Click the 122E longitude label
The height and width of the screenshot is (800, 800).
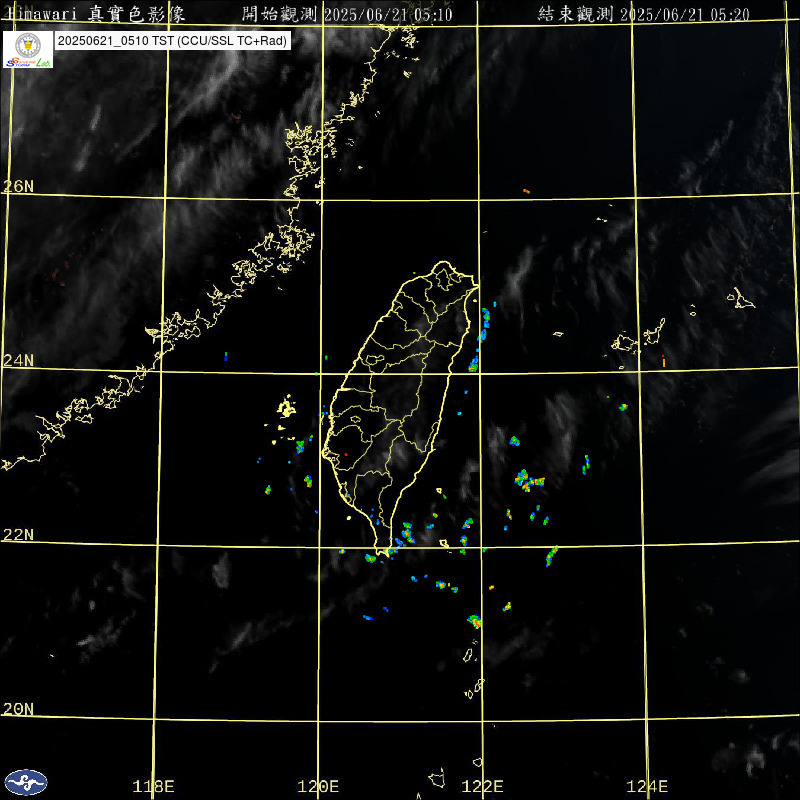coord(482,786)
